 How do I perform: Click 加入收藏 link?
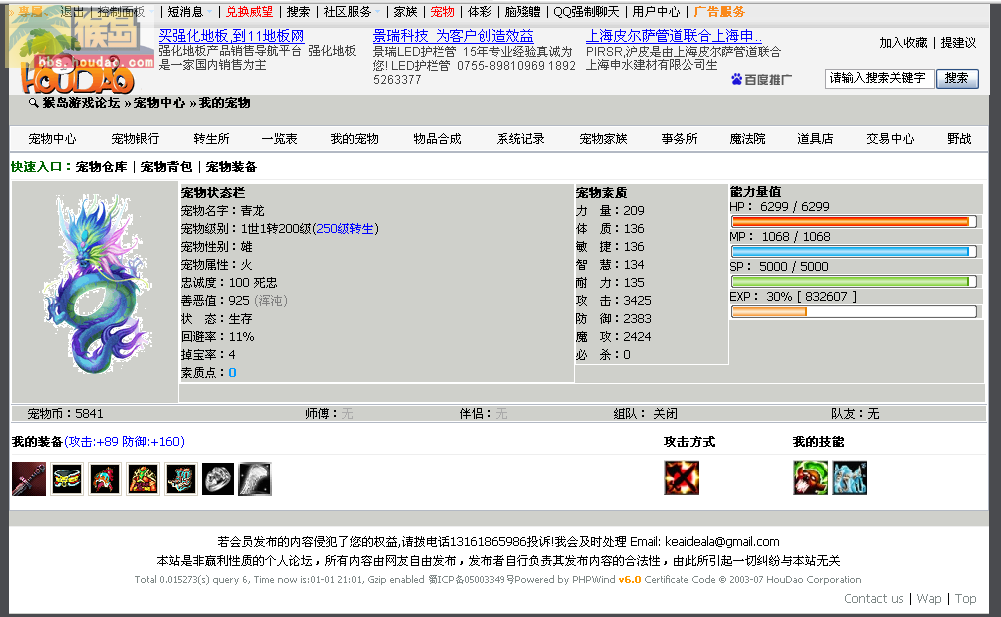(x=903, y=43)
